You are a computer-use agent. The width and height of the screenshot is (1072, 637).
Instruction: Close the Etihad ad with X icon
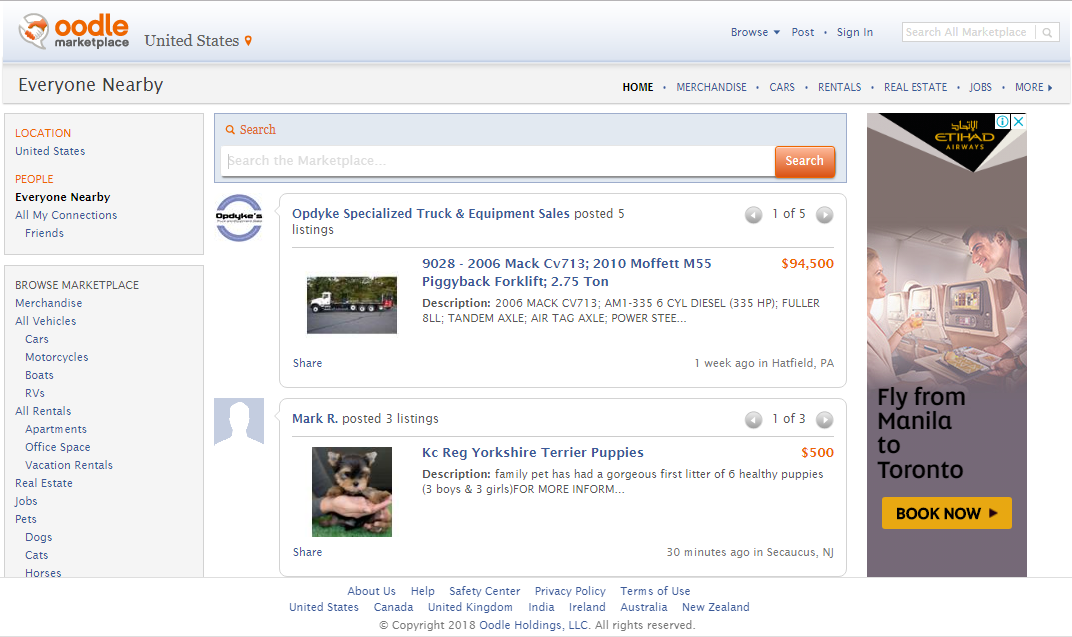1019,122
